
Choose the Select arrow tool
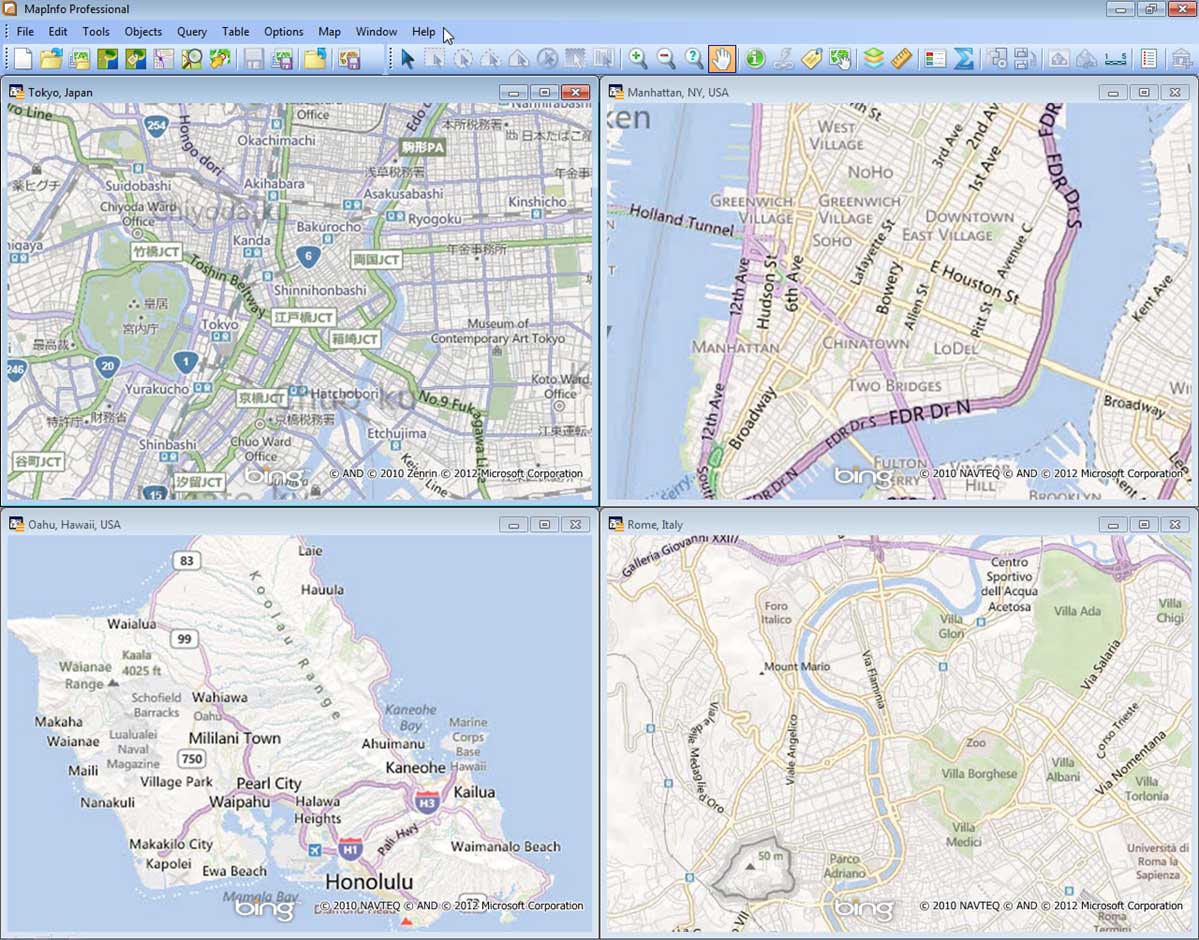tap(407, 59)
